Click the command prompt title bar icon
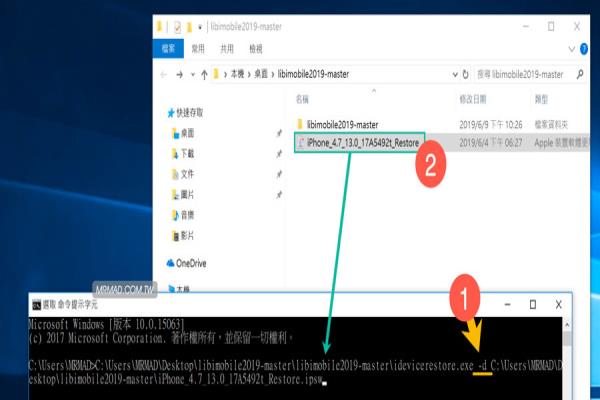The image size is (600, 400). (36, 305)
